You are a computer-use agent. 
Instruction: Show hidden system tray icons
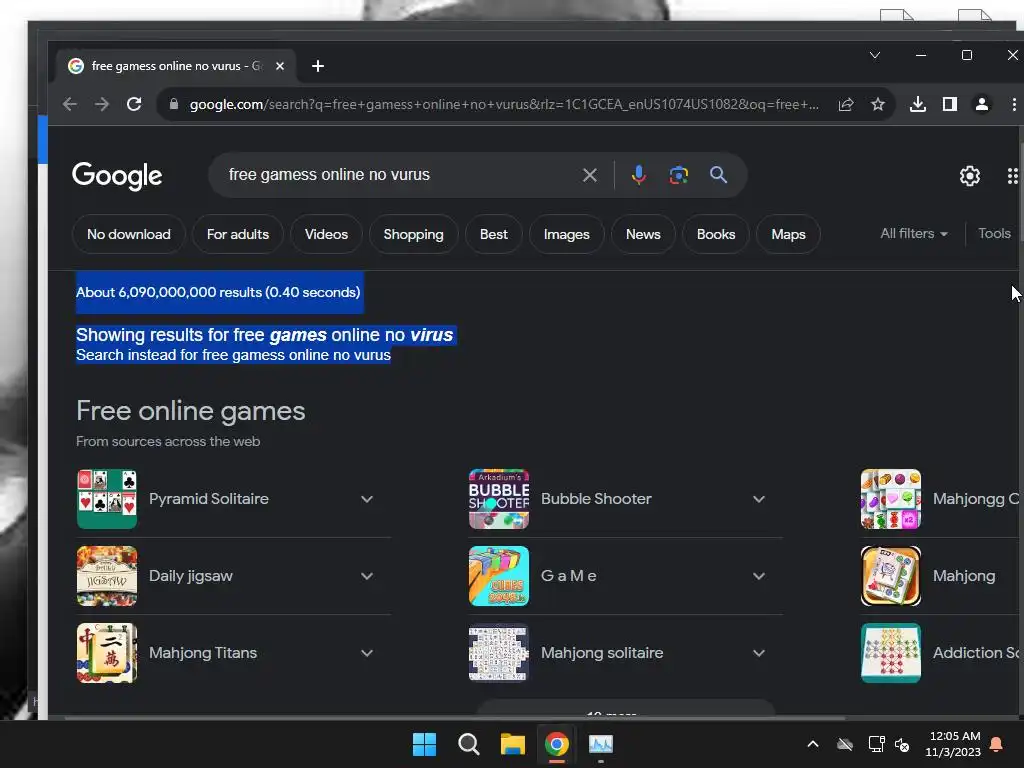click(813, 744)
